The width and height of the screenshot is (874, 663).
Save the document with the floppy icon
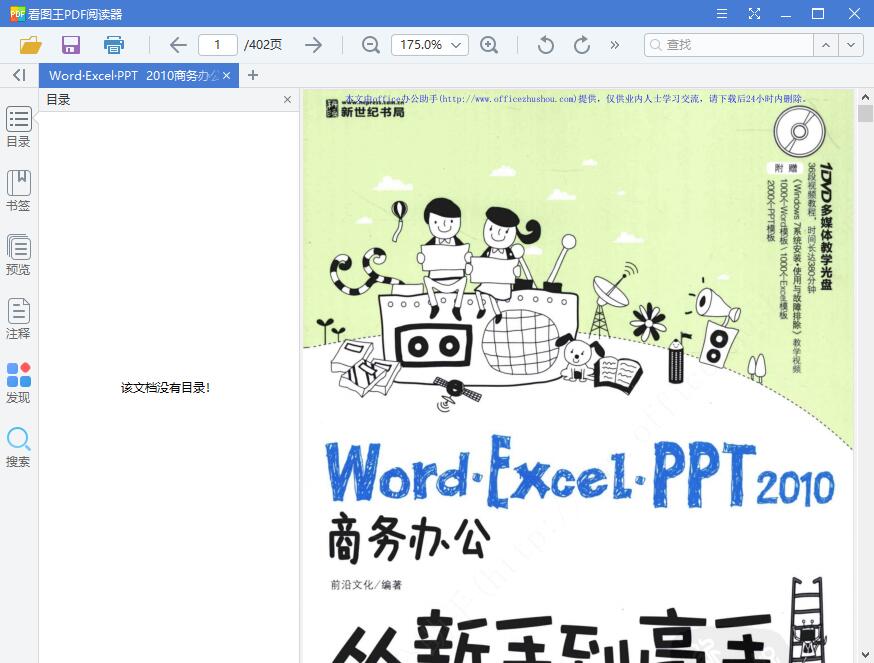pos(71,45)
